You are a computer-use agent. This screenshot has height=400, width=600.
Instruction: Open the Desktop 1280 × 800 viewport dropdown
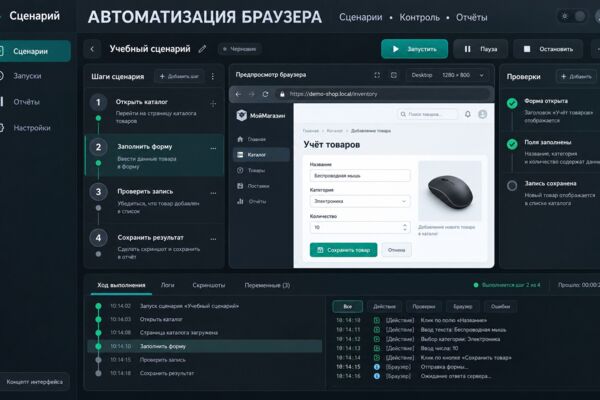(447, 75)
